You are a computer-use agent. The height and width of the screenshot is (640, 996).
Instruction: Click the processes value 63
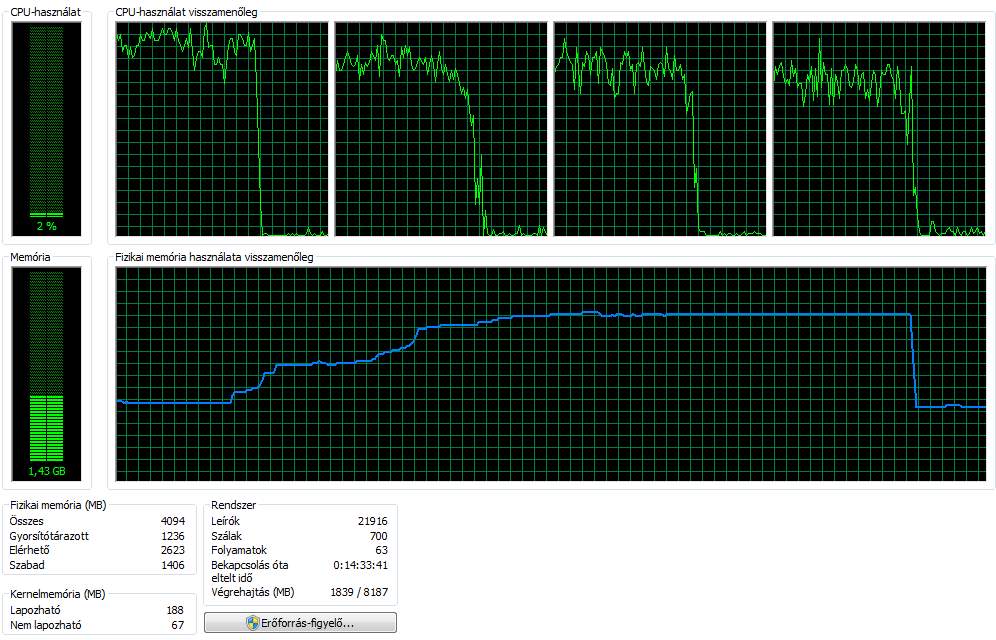pos(382,550)
